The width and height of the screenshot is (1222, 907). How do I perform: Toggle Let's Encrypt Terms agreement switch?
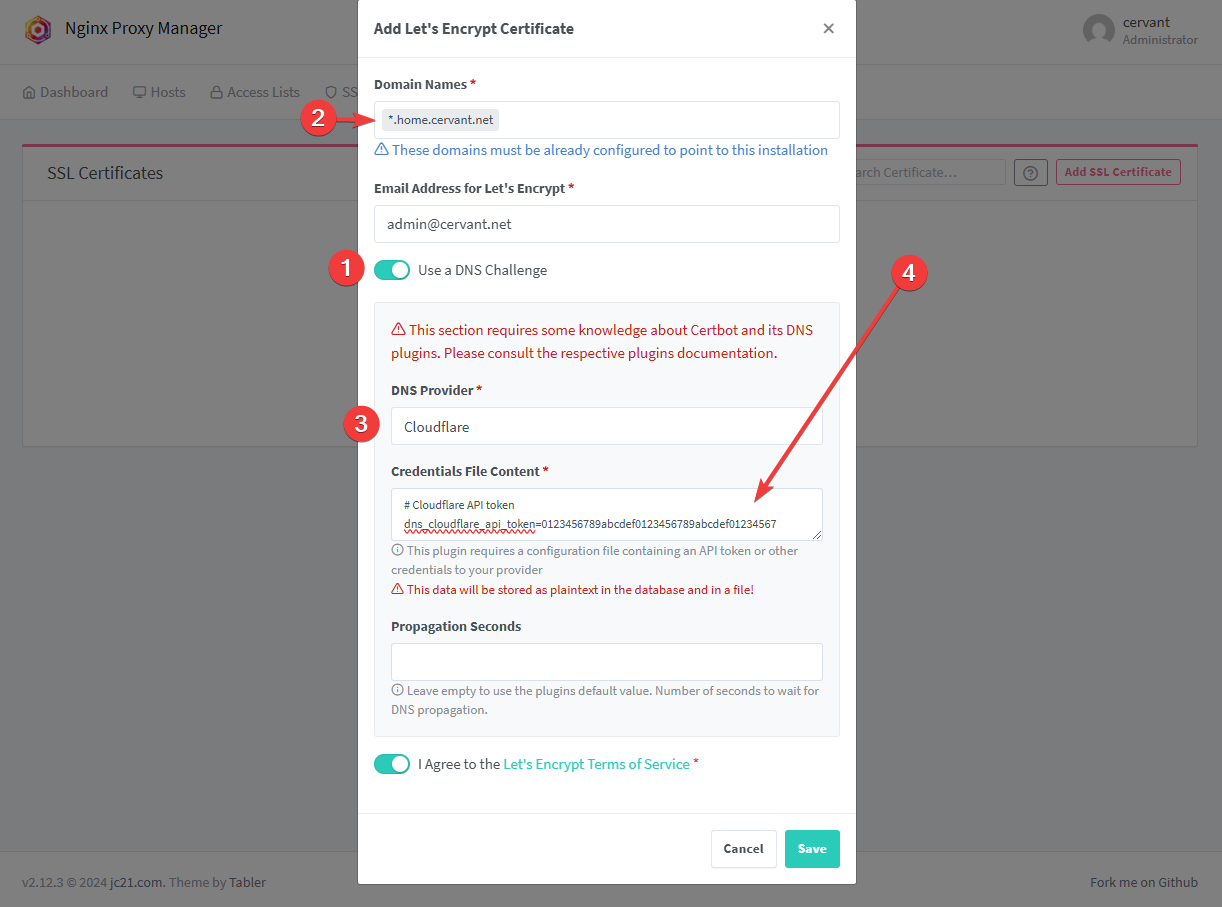pos(392,764)
